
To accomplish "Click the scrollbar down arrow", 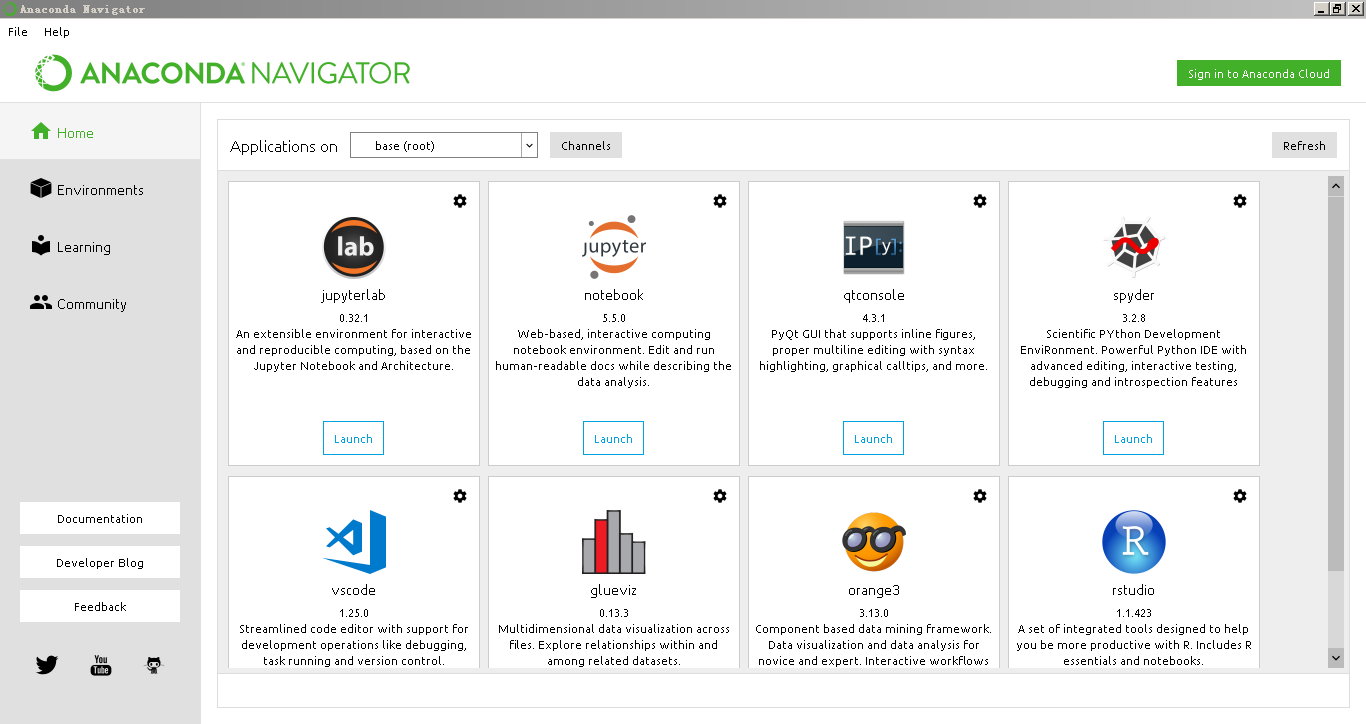I will [1336, 657].
